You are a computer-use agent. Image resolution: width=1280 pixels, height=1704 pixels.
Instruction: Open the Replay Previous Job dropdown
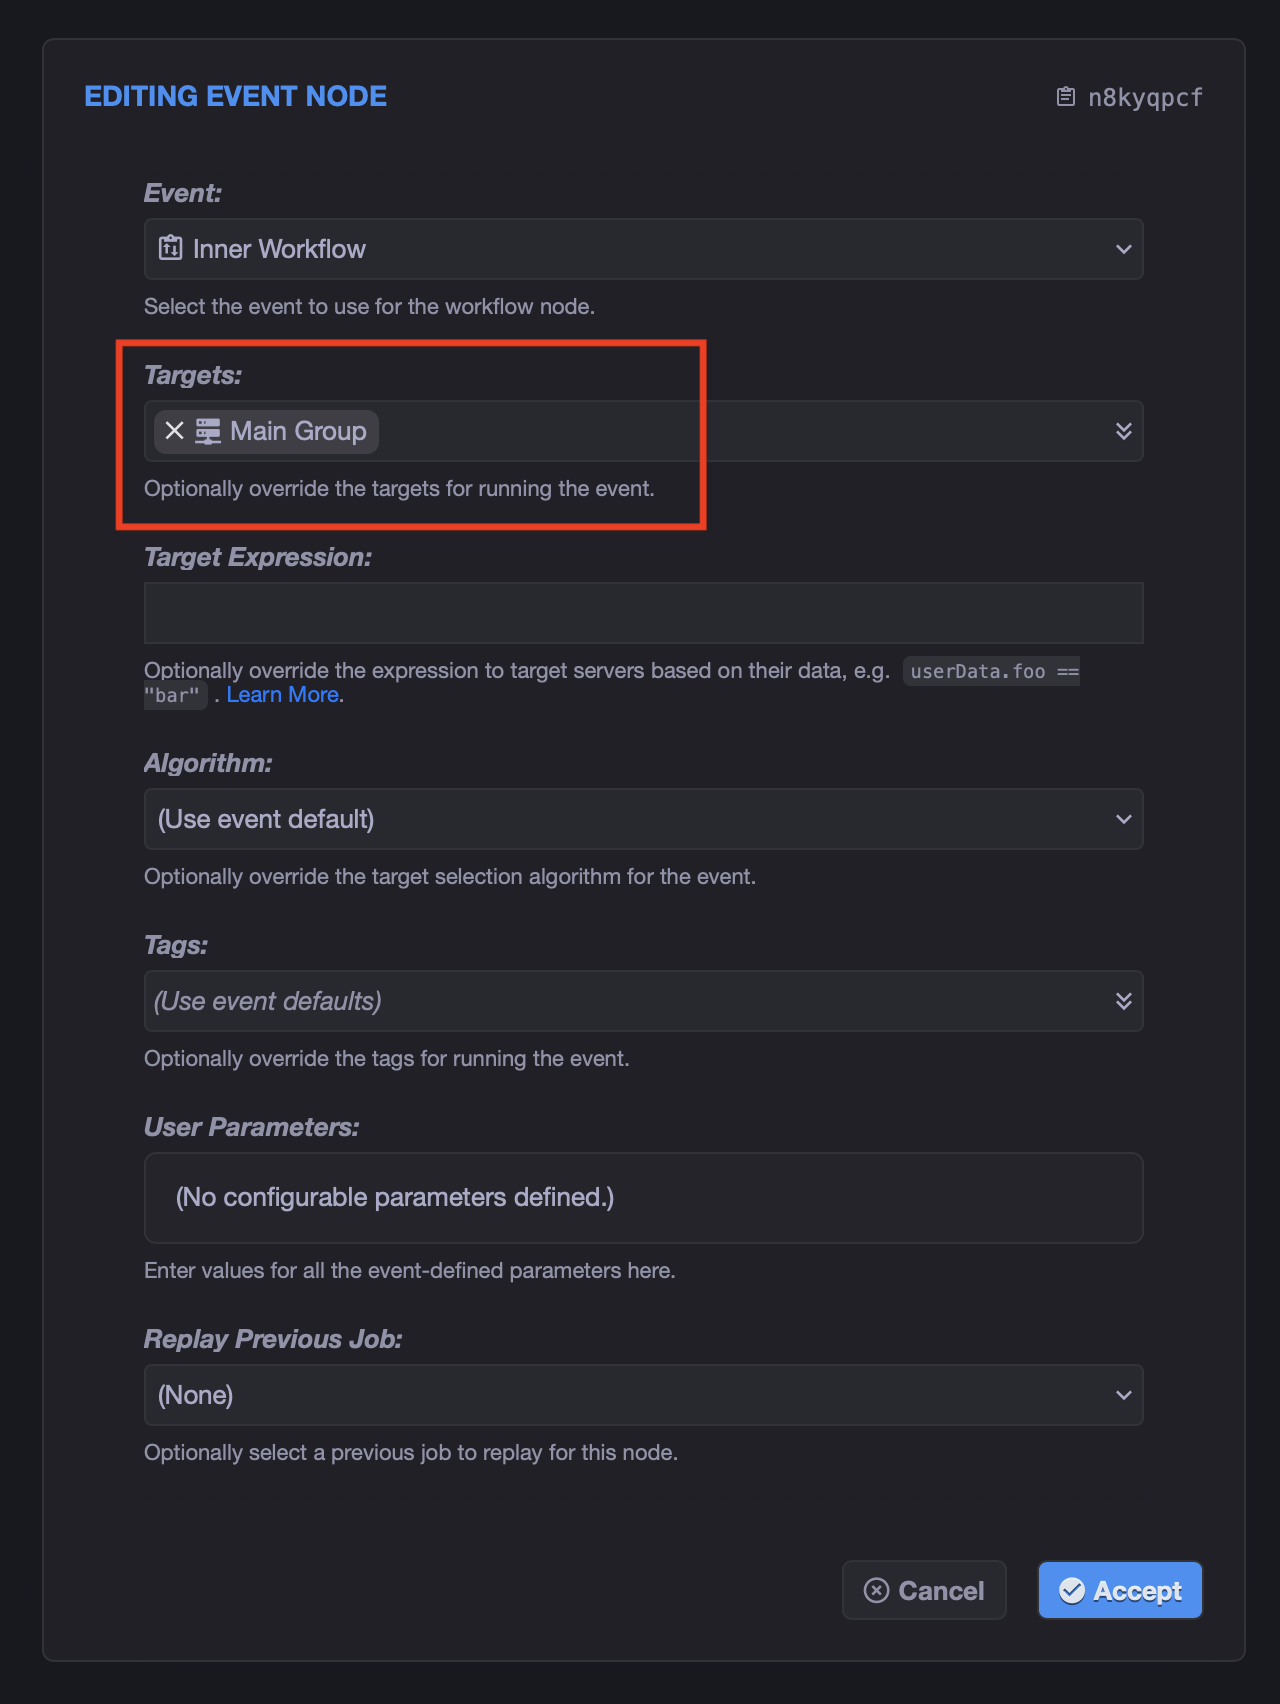[x=644, y=1395]
